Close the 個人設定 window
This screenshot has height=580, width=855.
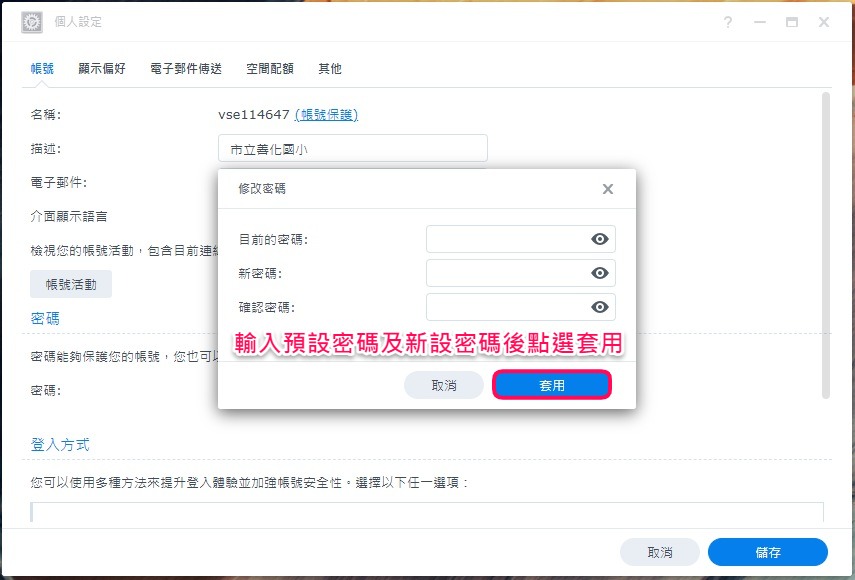click(824, 22)
